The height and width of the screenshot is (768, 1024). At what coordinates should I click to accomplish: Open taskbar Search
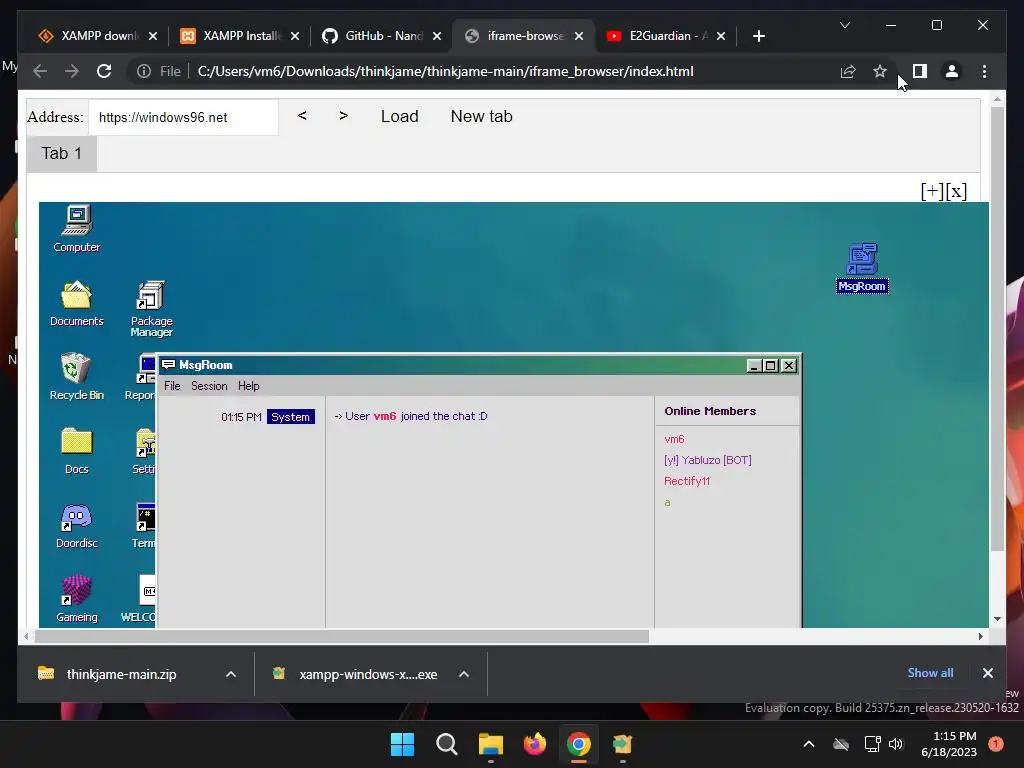pyautogui.click(x=447, y=744)
